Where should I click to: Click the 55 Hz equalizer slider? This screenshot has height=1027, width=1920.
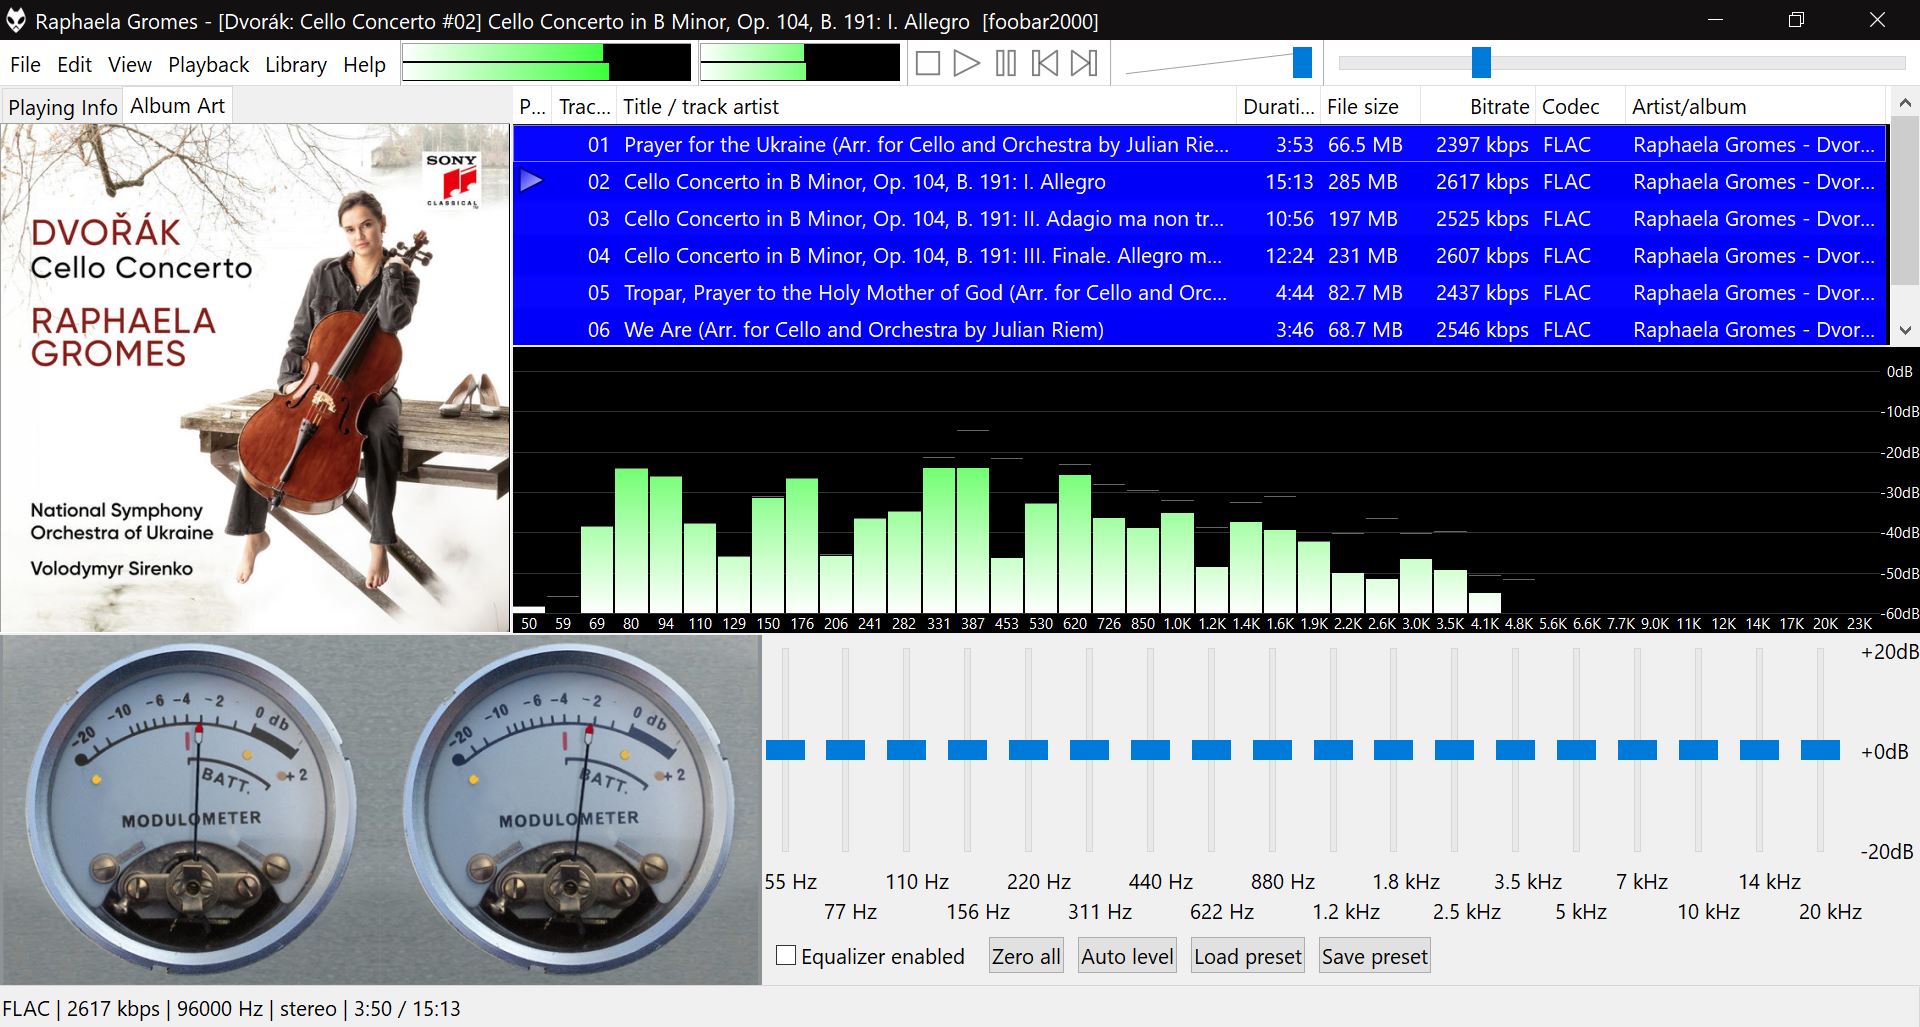pyautogui.click(x=785, y=750)
